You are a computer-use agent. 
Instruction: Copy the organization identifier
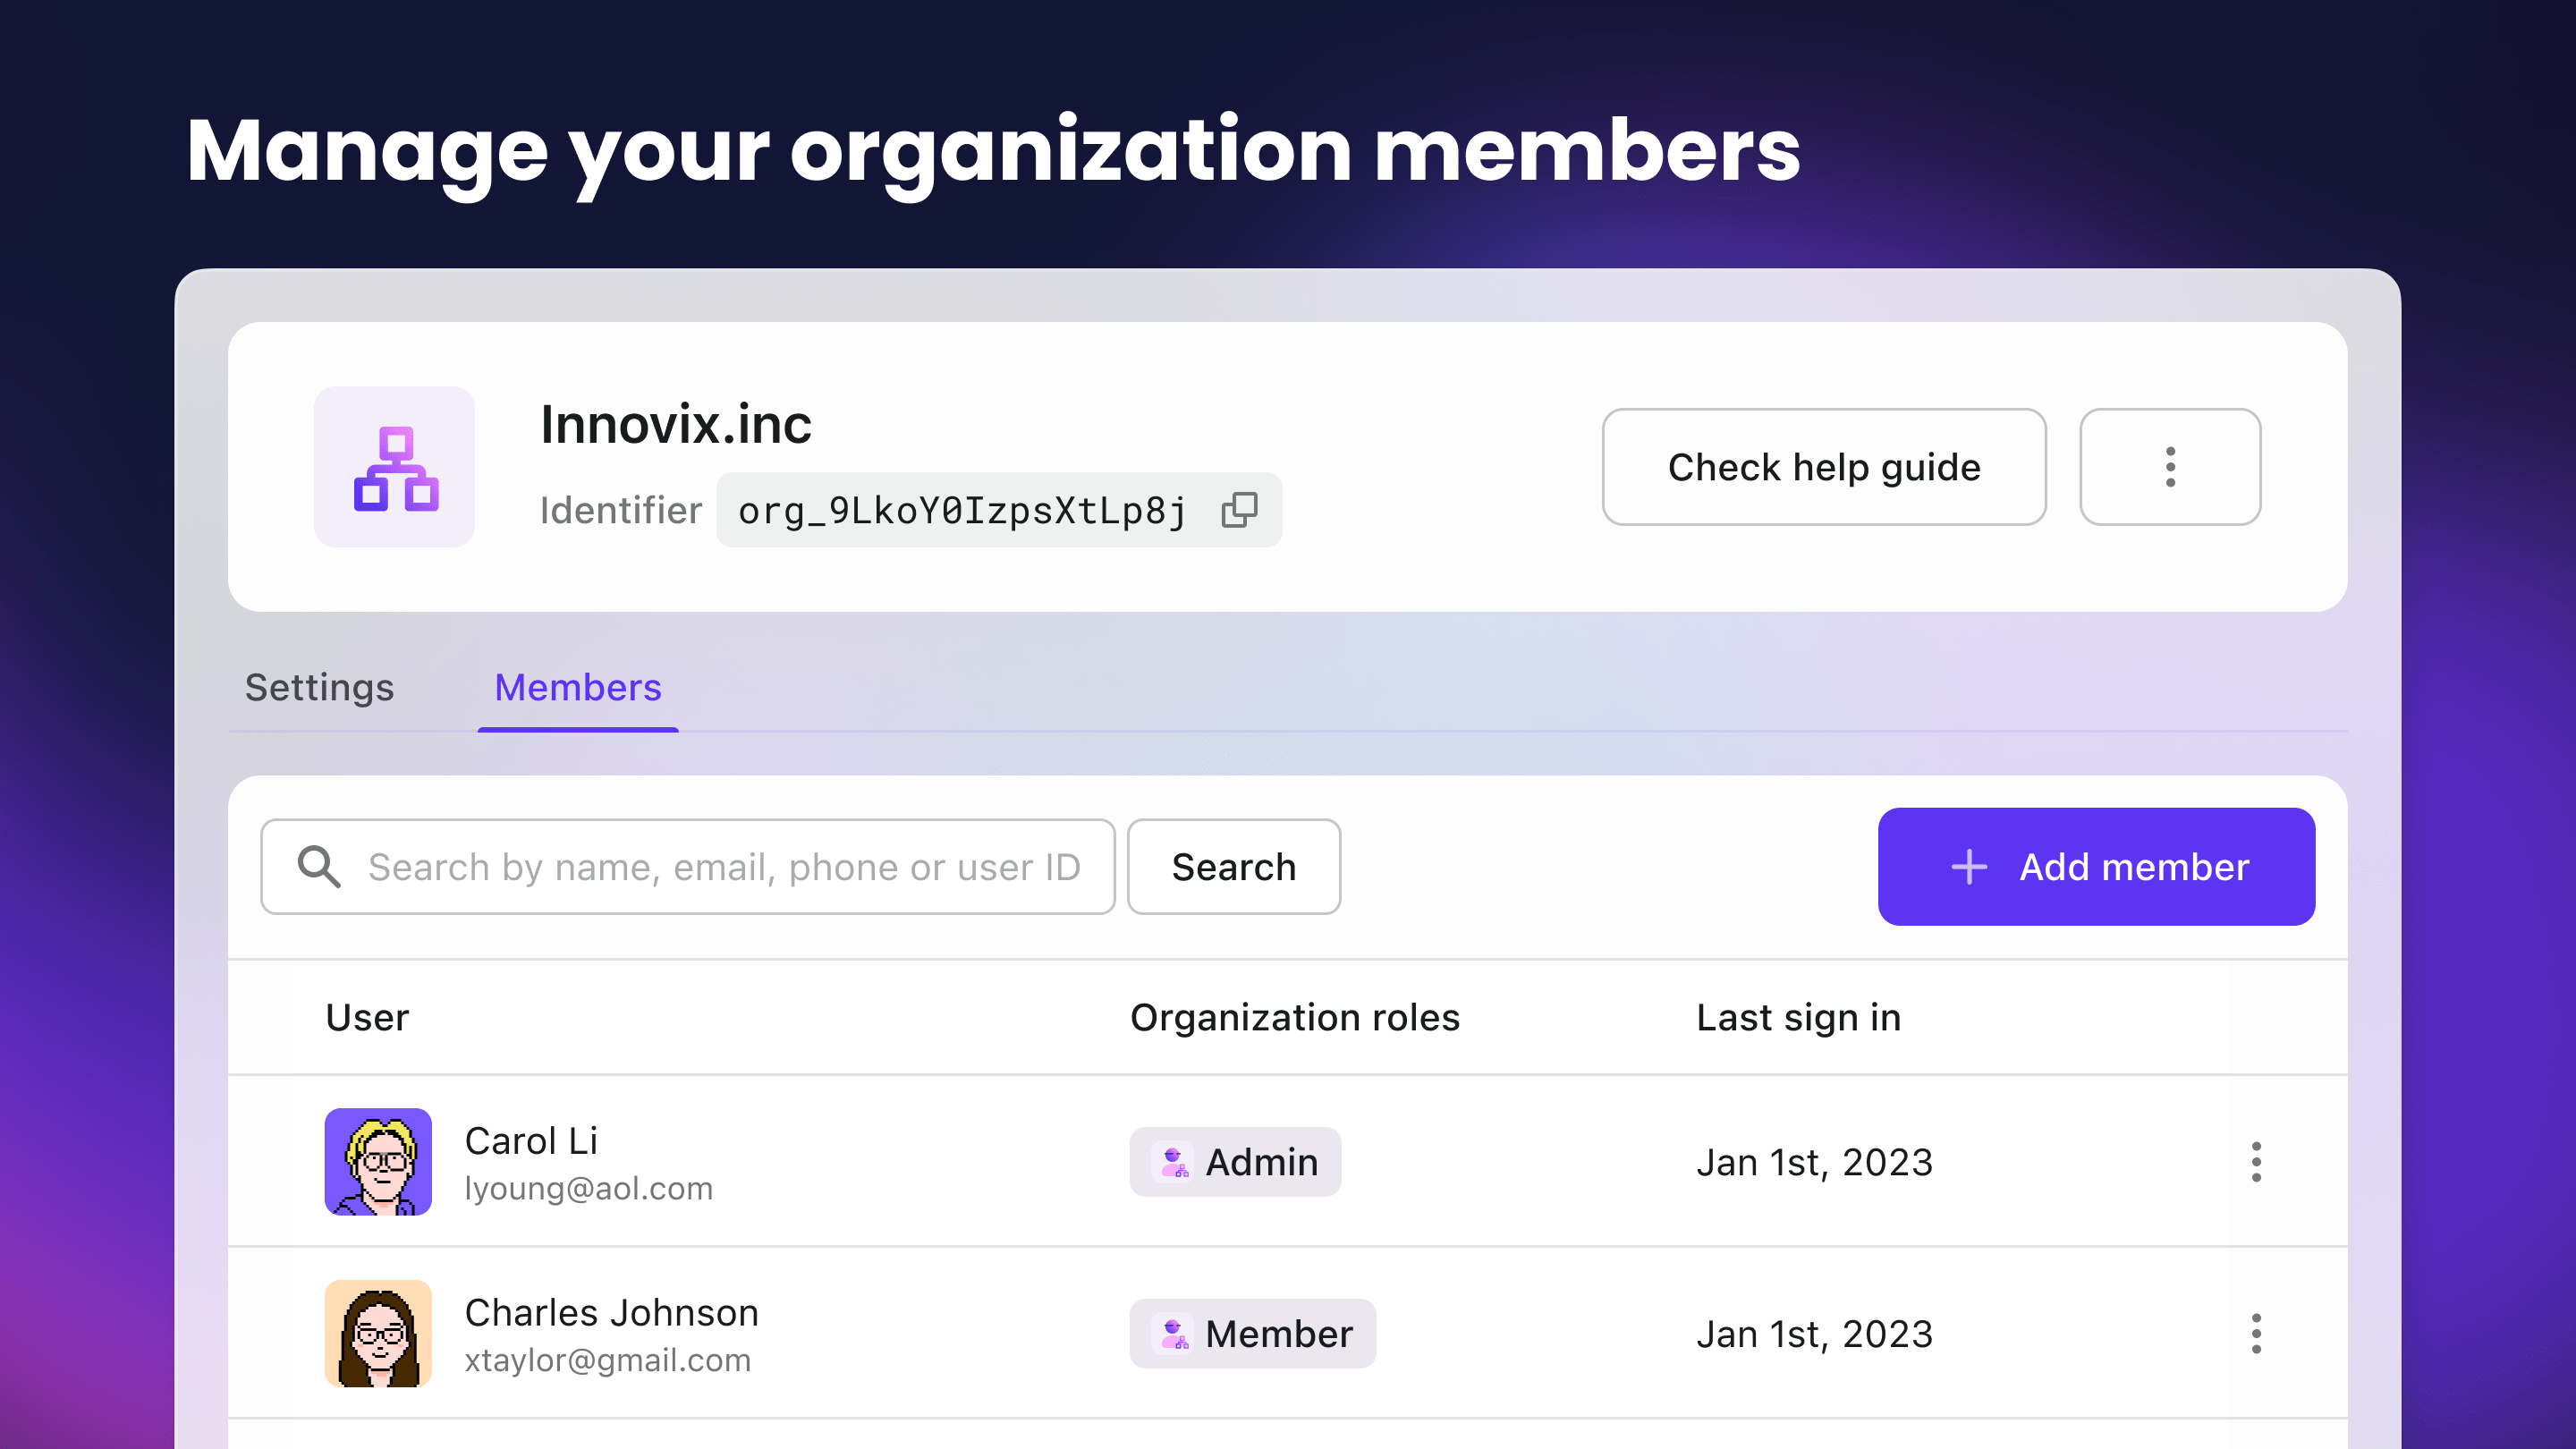[x=1239, y=510]
